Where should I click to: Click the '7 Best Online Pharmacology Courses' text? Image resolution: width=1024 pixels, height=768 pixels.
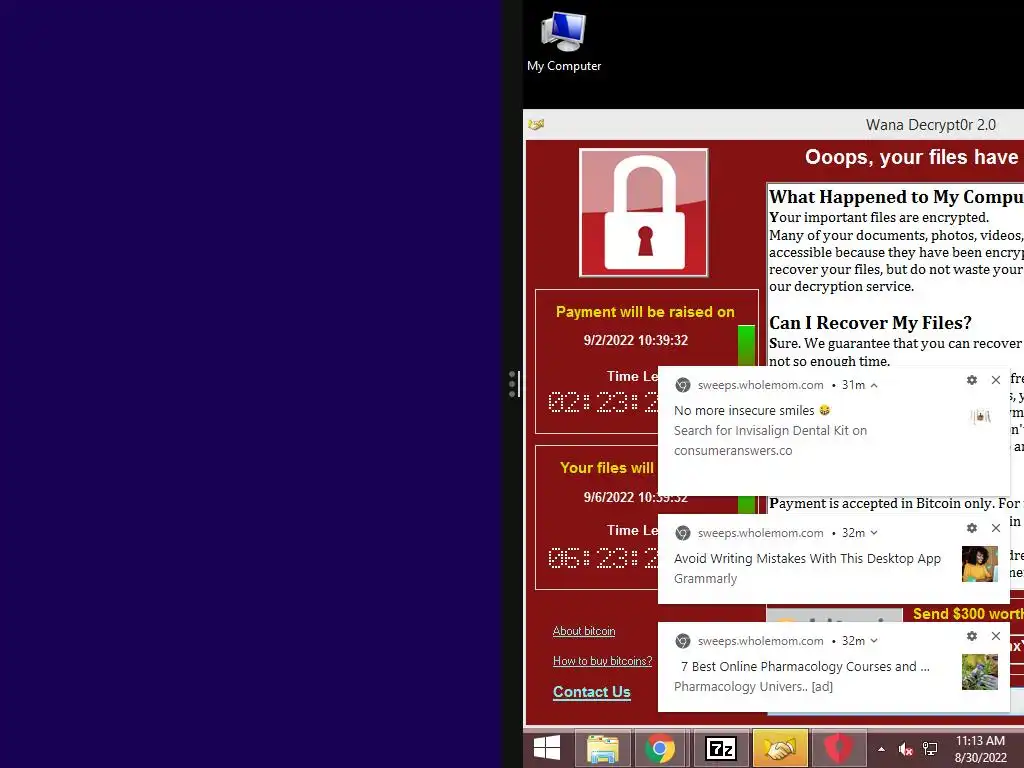805,666
